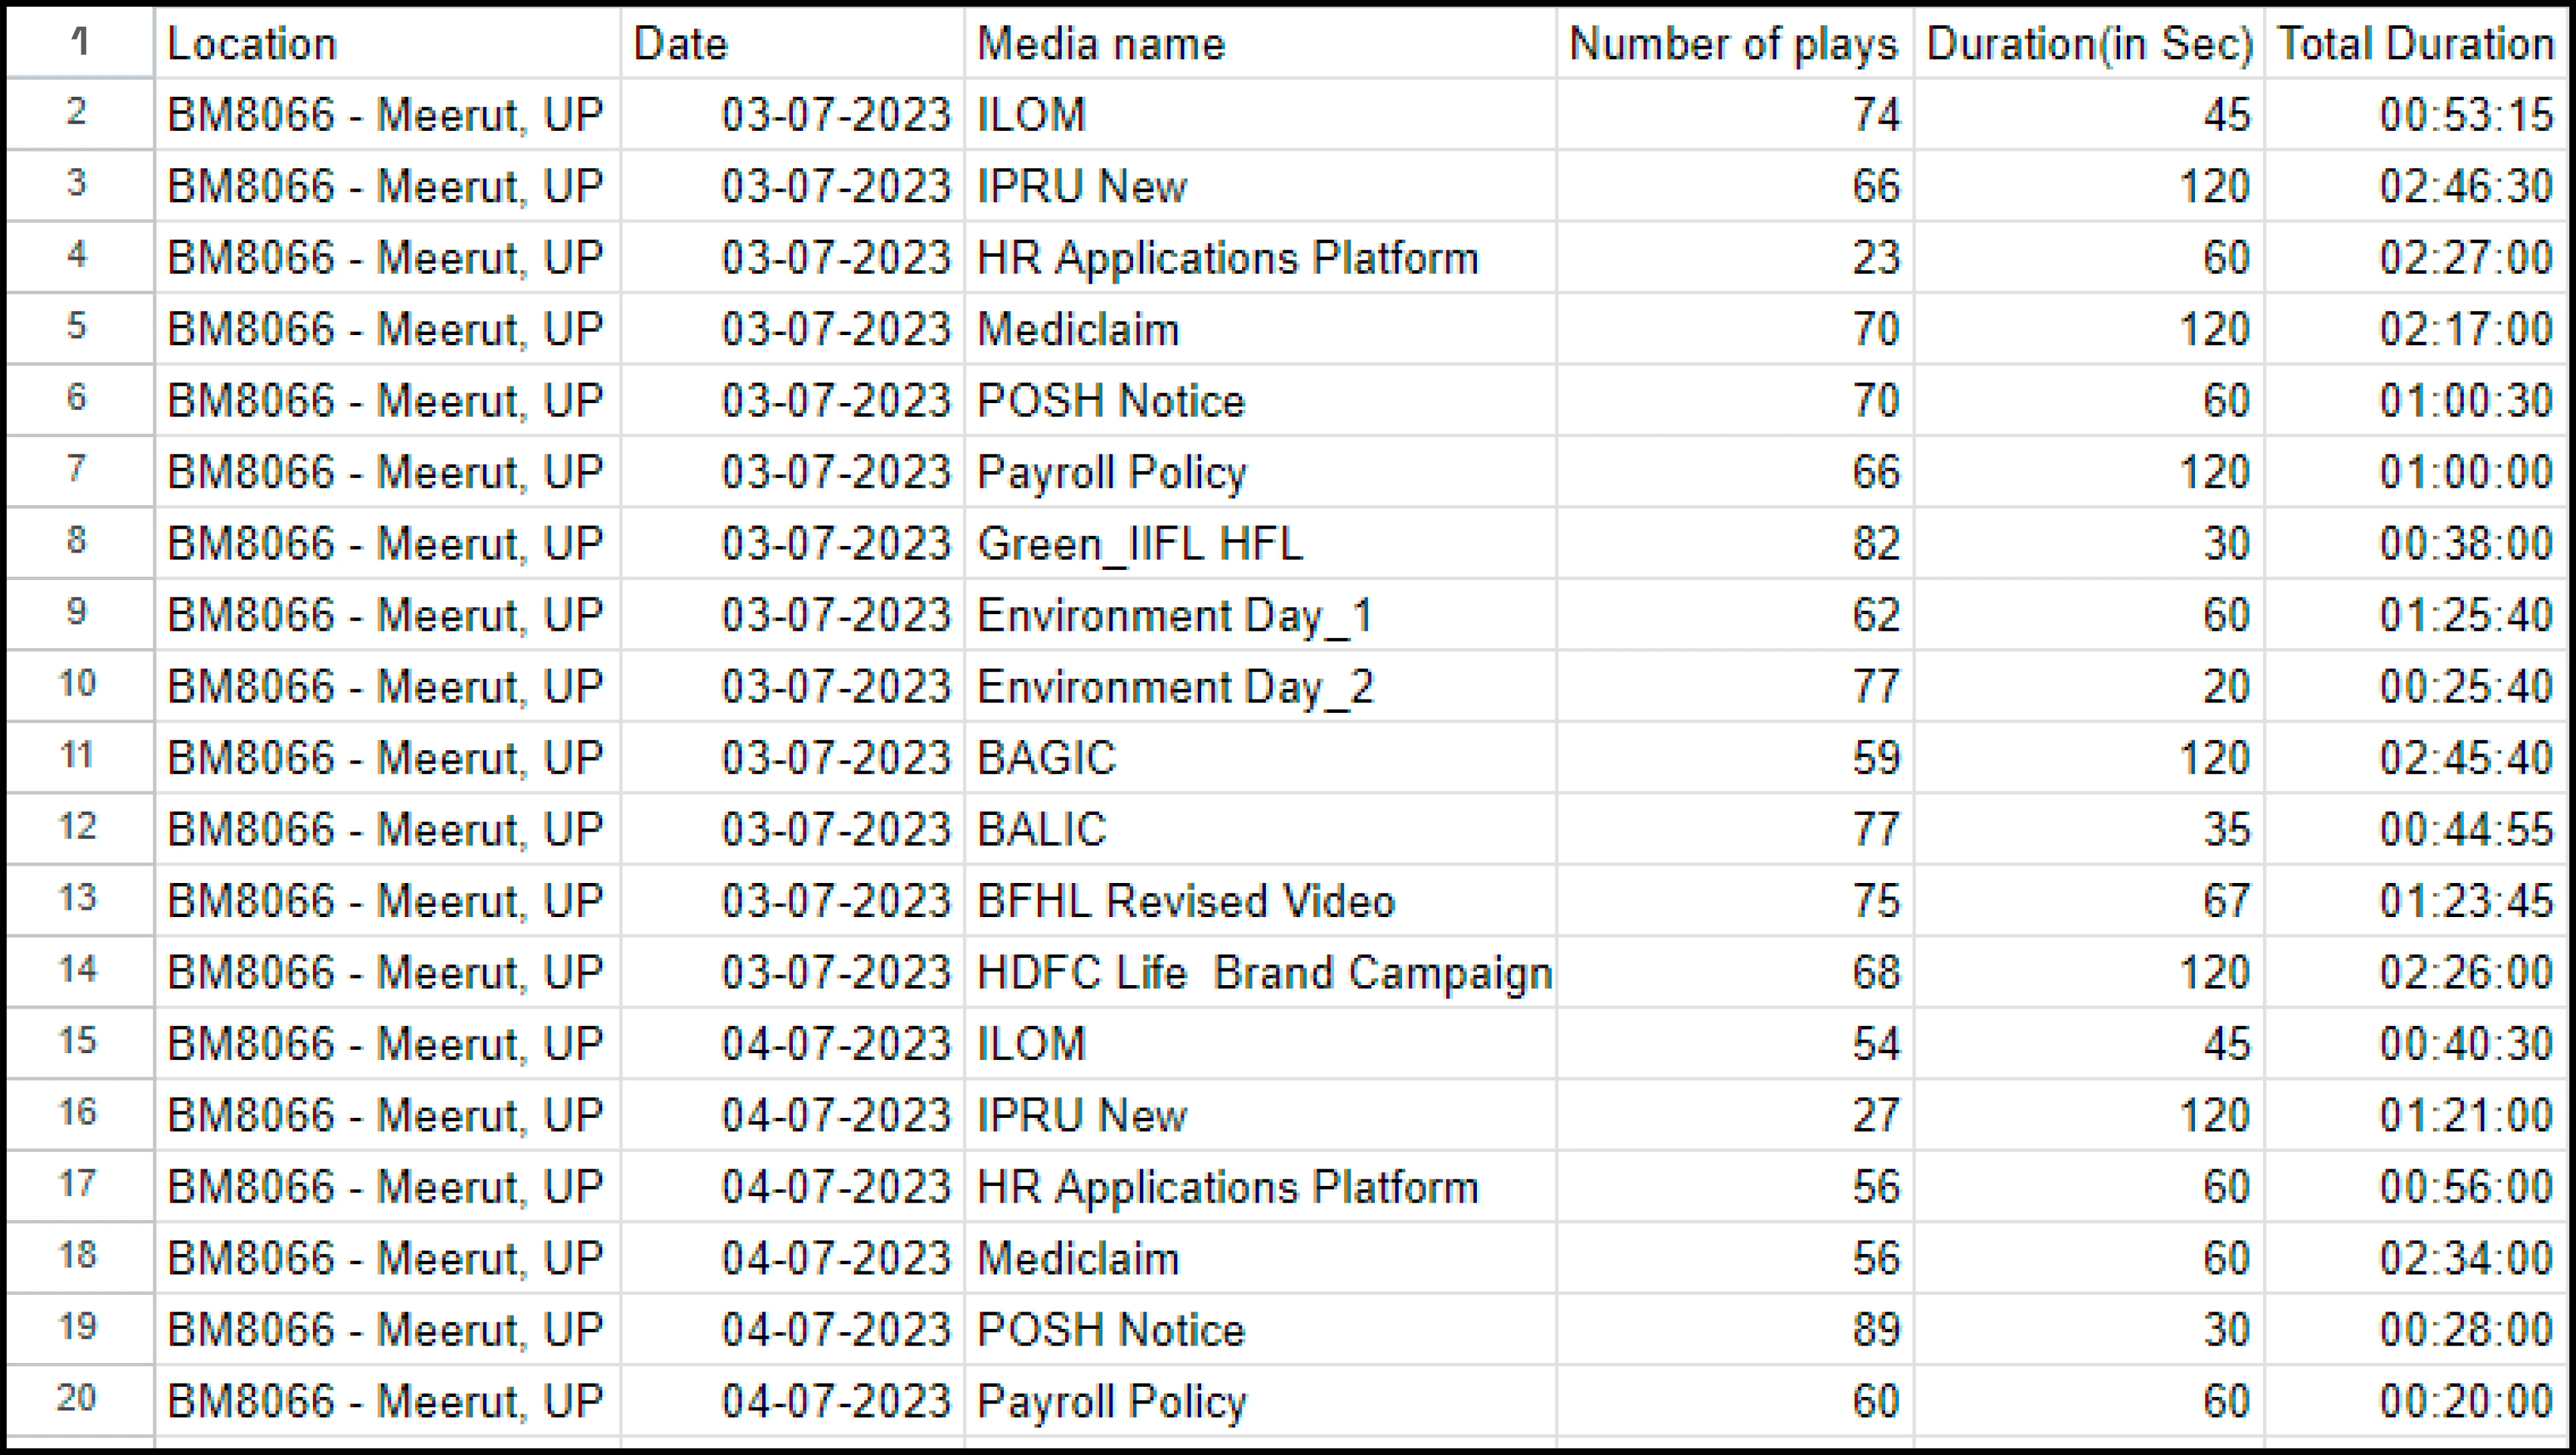Select the Total Duration header cell

pyautogui.click(x=2416, y=43)
